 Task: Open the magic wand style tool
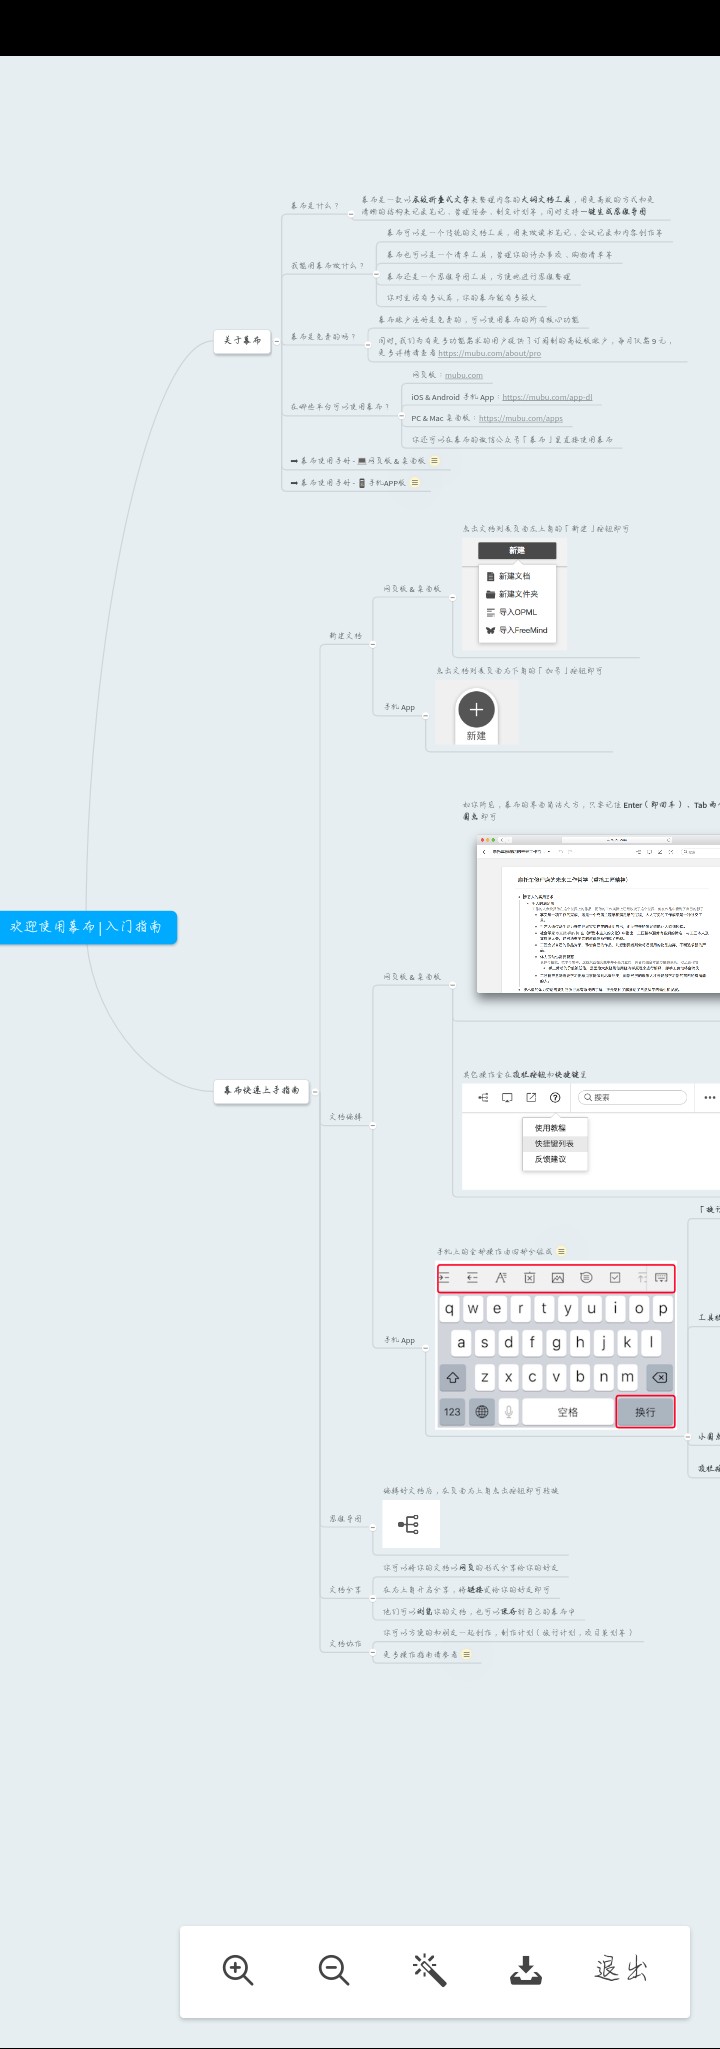[x=430, y=1970]
